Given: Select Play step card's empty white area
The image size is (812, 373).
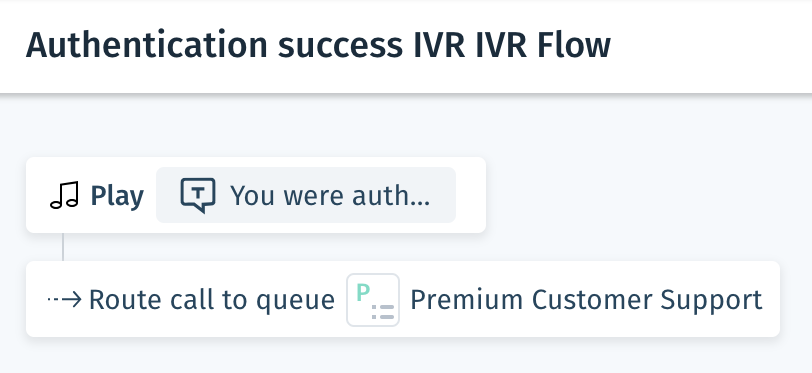Looking at the screenshot, I should 471,195.
